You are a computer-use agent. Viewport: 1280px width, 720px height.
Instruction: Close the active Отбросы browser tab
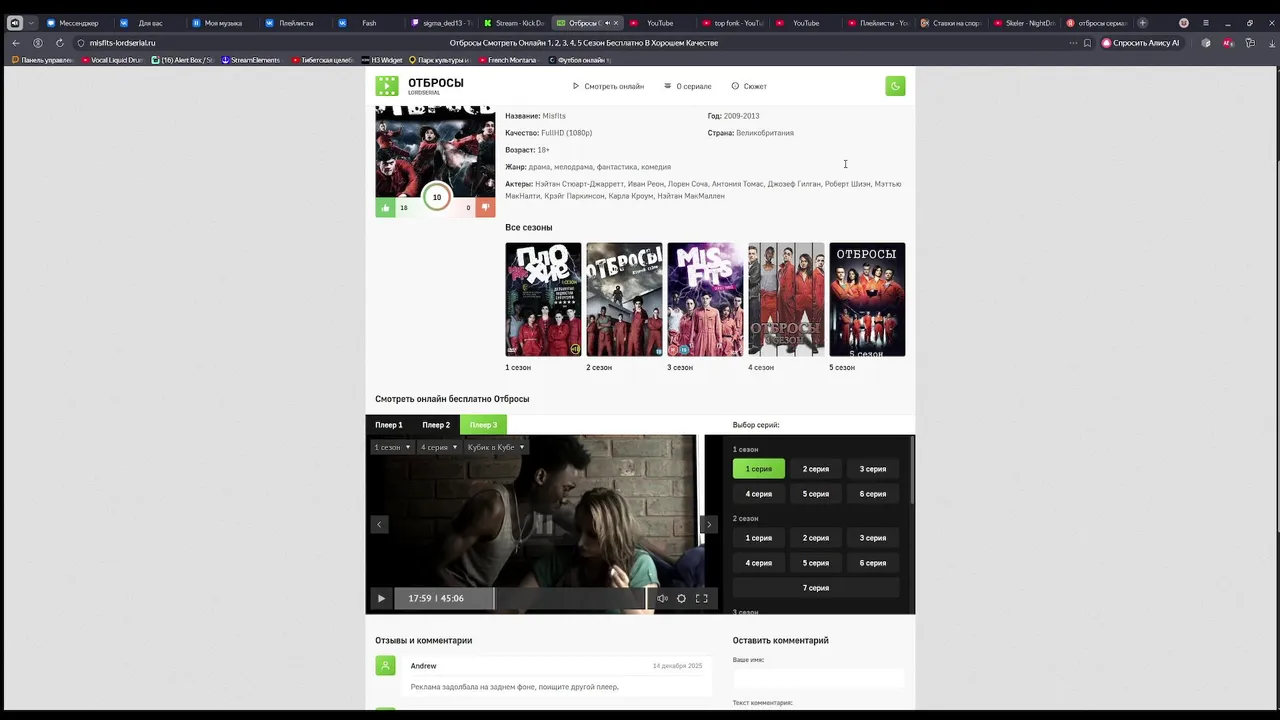pos(616,23)
